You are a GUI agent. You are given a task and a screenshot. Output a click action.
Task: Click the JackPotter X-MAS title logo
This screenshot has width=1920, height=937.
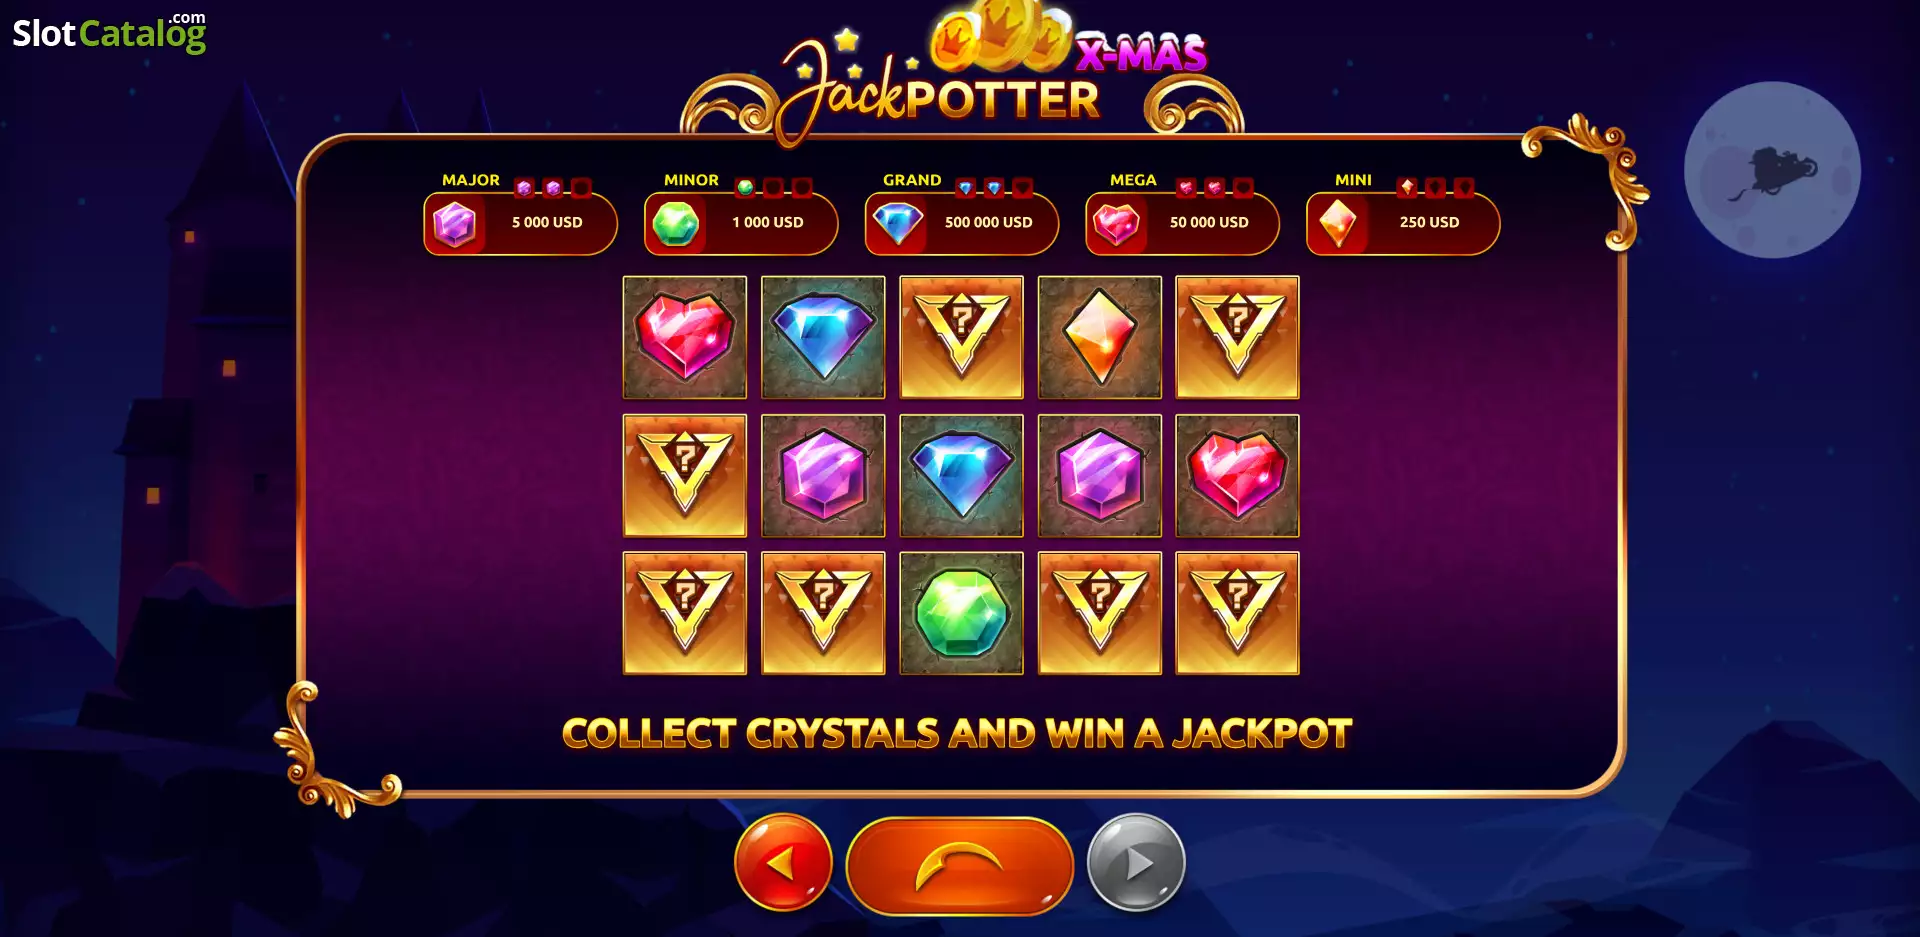(x=962, y=75)
